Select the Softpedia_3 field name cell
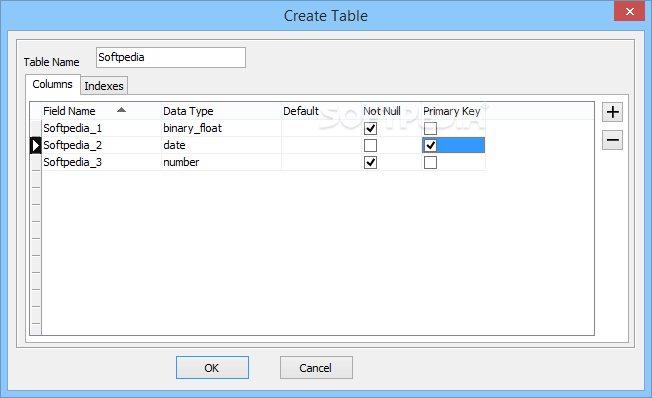Image resolution: width=652 pixels, height=398 pixels. (101, 162)
